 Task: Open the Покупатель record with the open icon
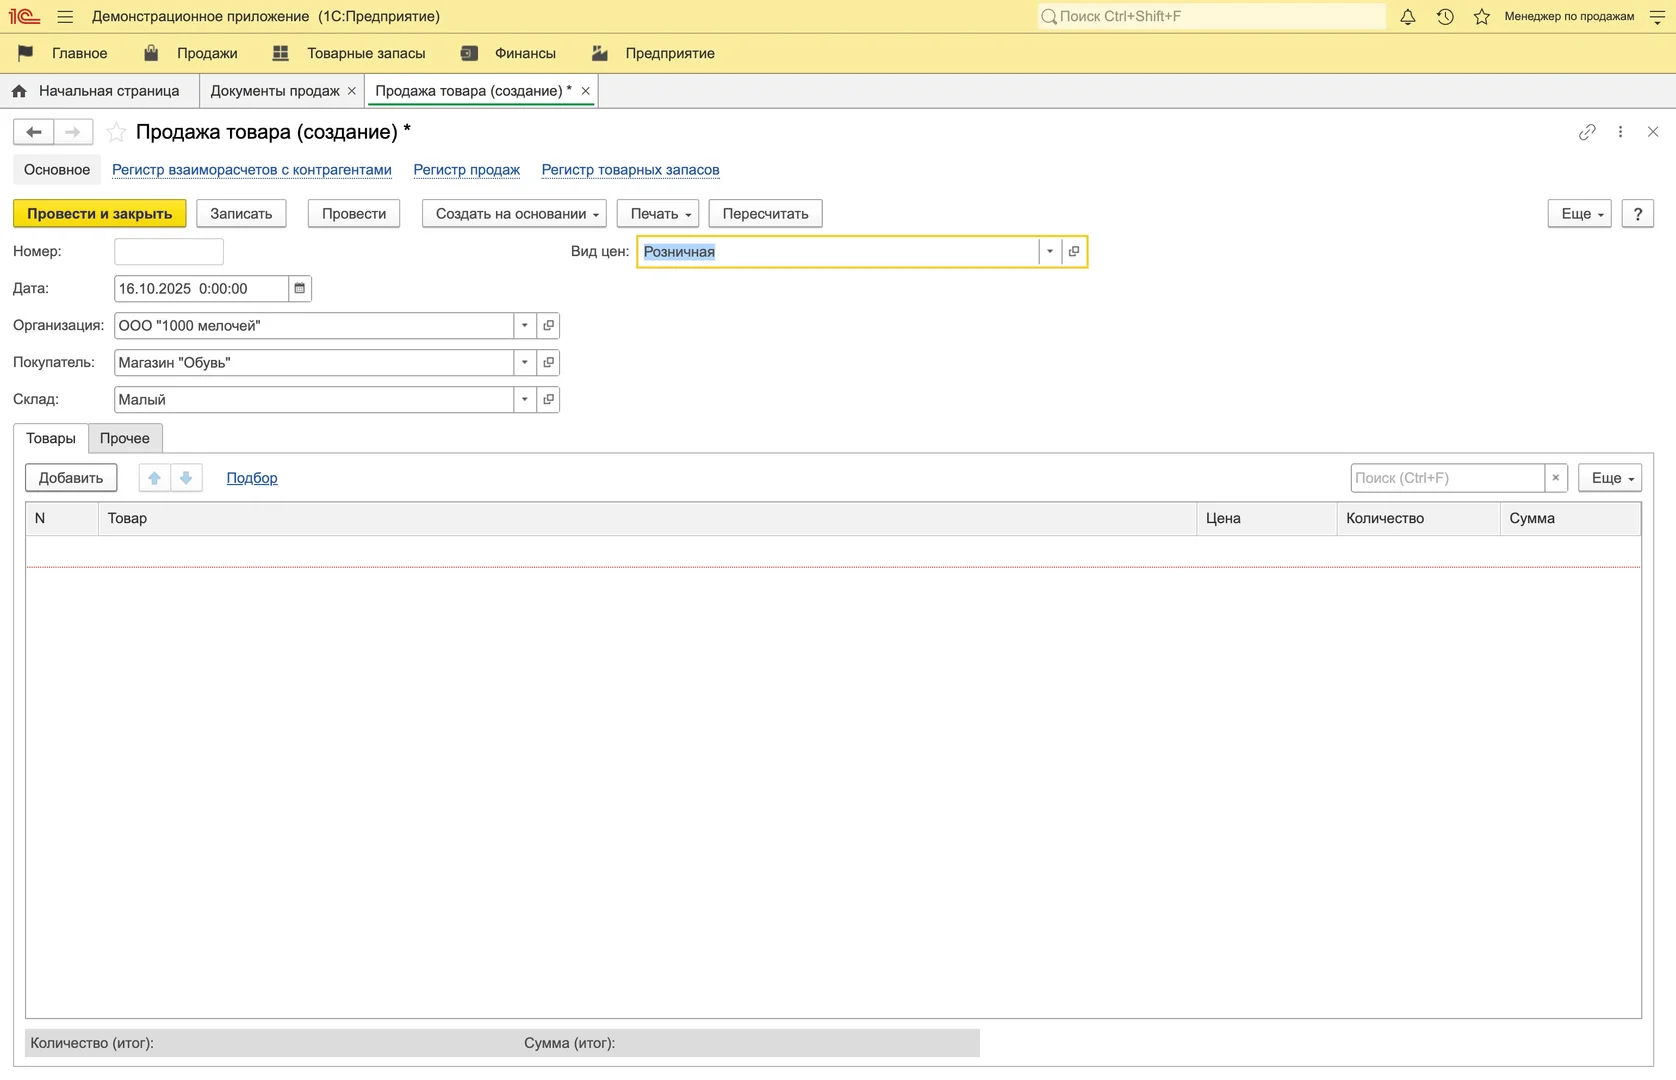[548, 363]
